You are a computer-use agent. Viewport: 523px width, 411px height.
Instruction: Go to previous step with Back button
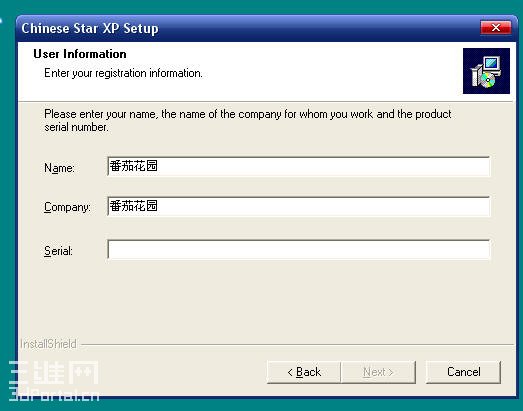304,372
